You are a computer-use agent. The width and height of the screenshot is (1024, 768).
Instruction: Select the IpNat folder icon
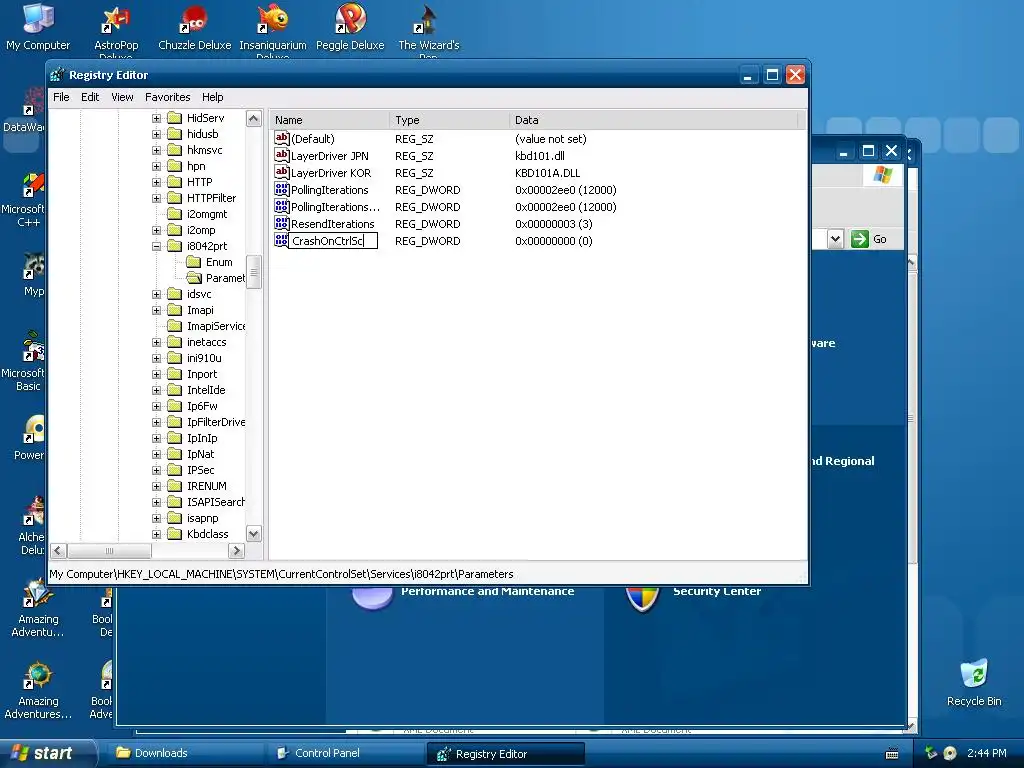click(174, 454)
